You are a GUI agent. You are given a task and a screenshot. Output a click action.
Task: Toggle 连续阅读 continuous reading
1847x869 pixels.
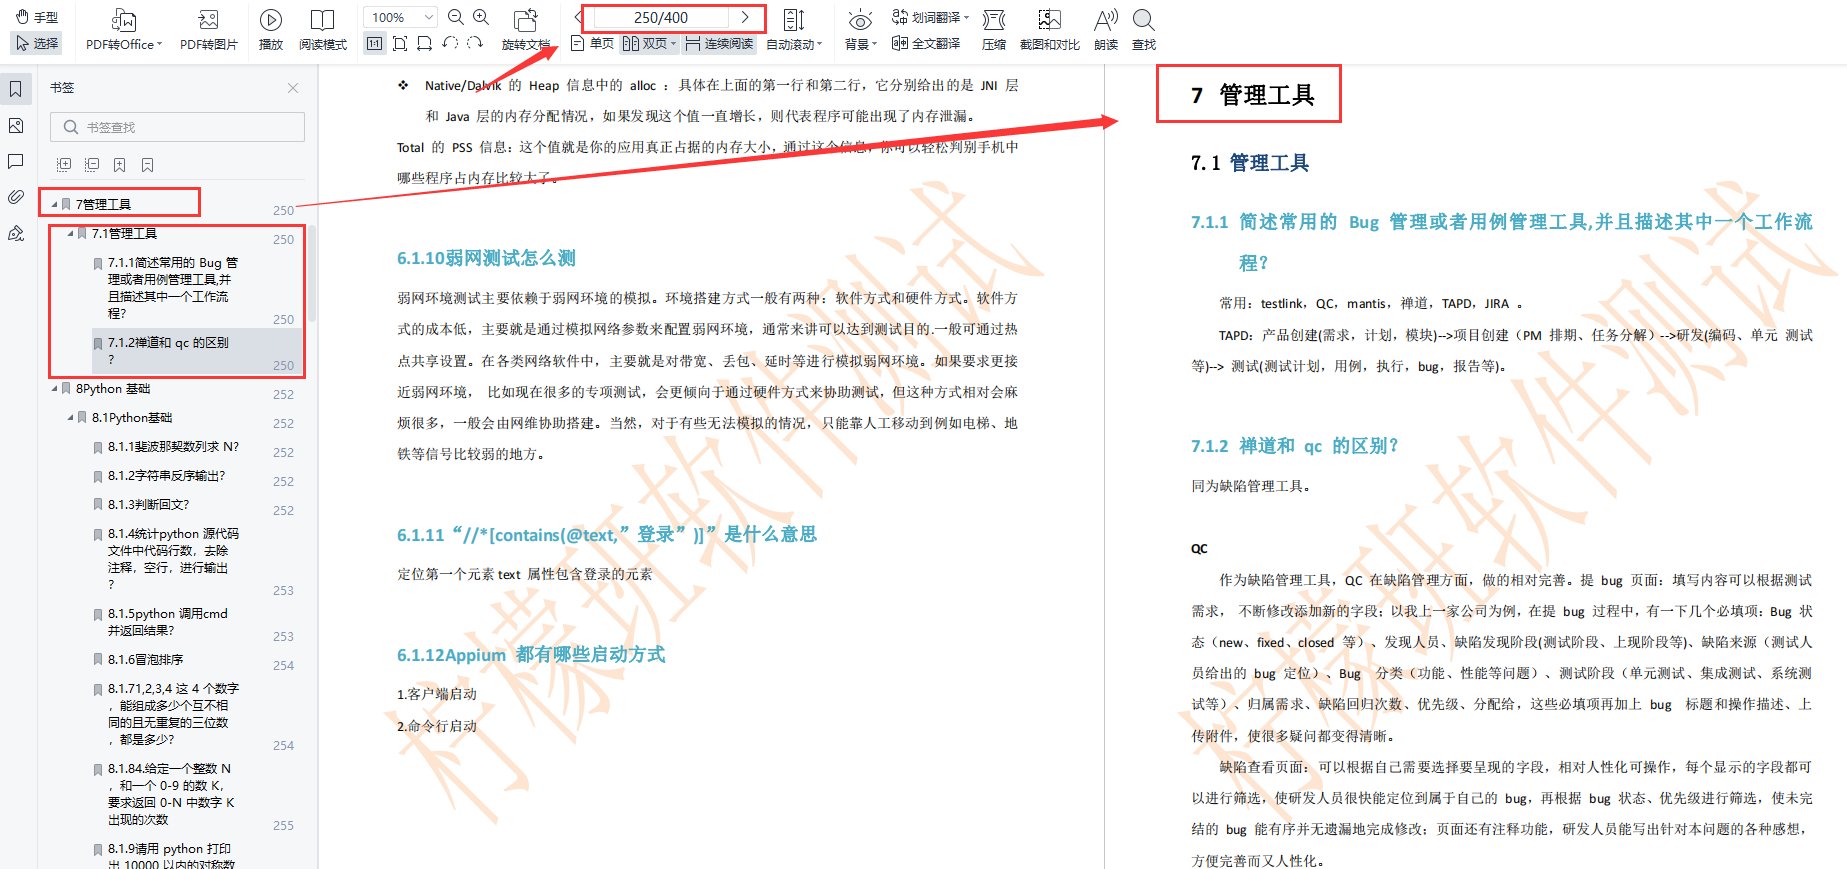pos(719,43)
